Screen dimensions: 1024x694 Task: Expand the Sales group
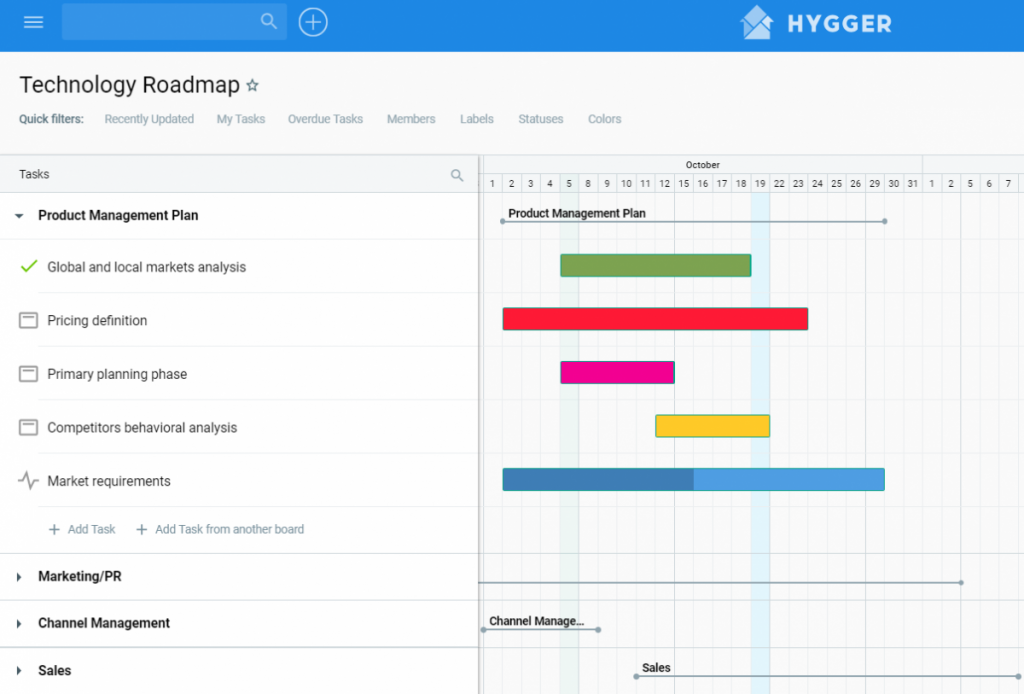click(18, 670)
